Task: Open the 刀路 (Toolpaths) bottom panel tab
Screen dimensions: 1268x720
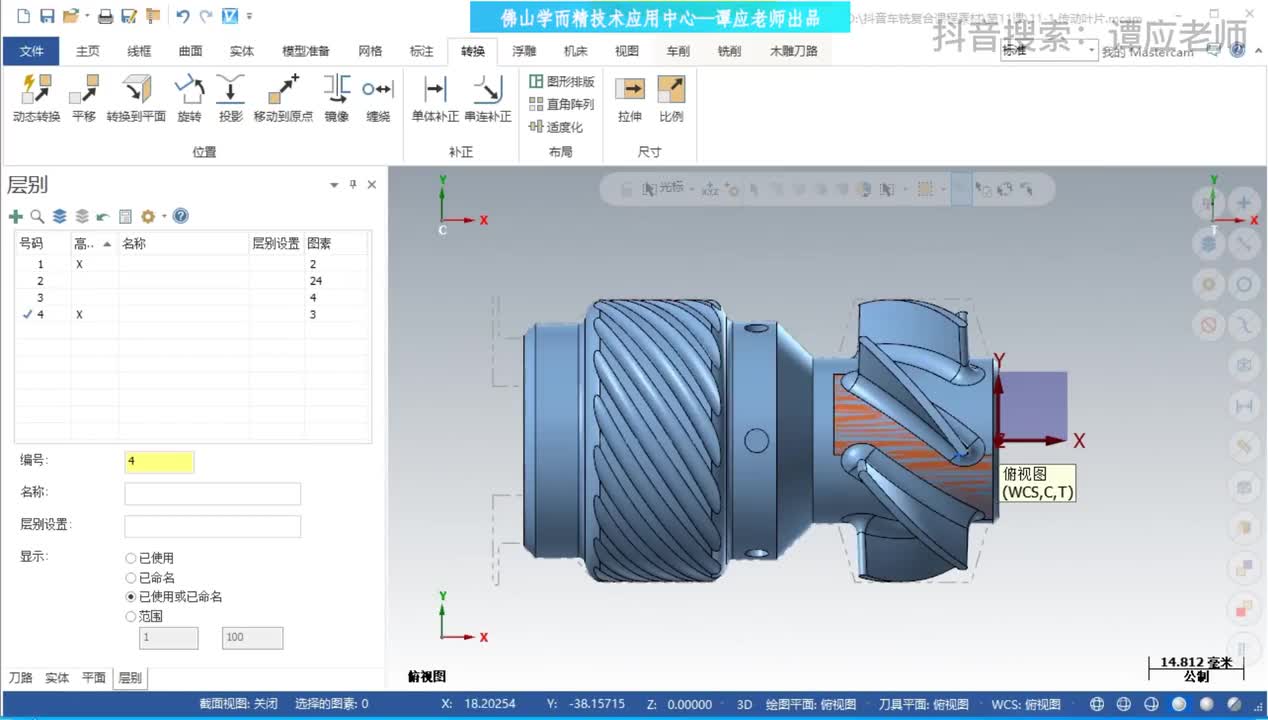Action: pos(20,678)
